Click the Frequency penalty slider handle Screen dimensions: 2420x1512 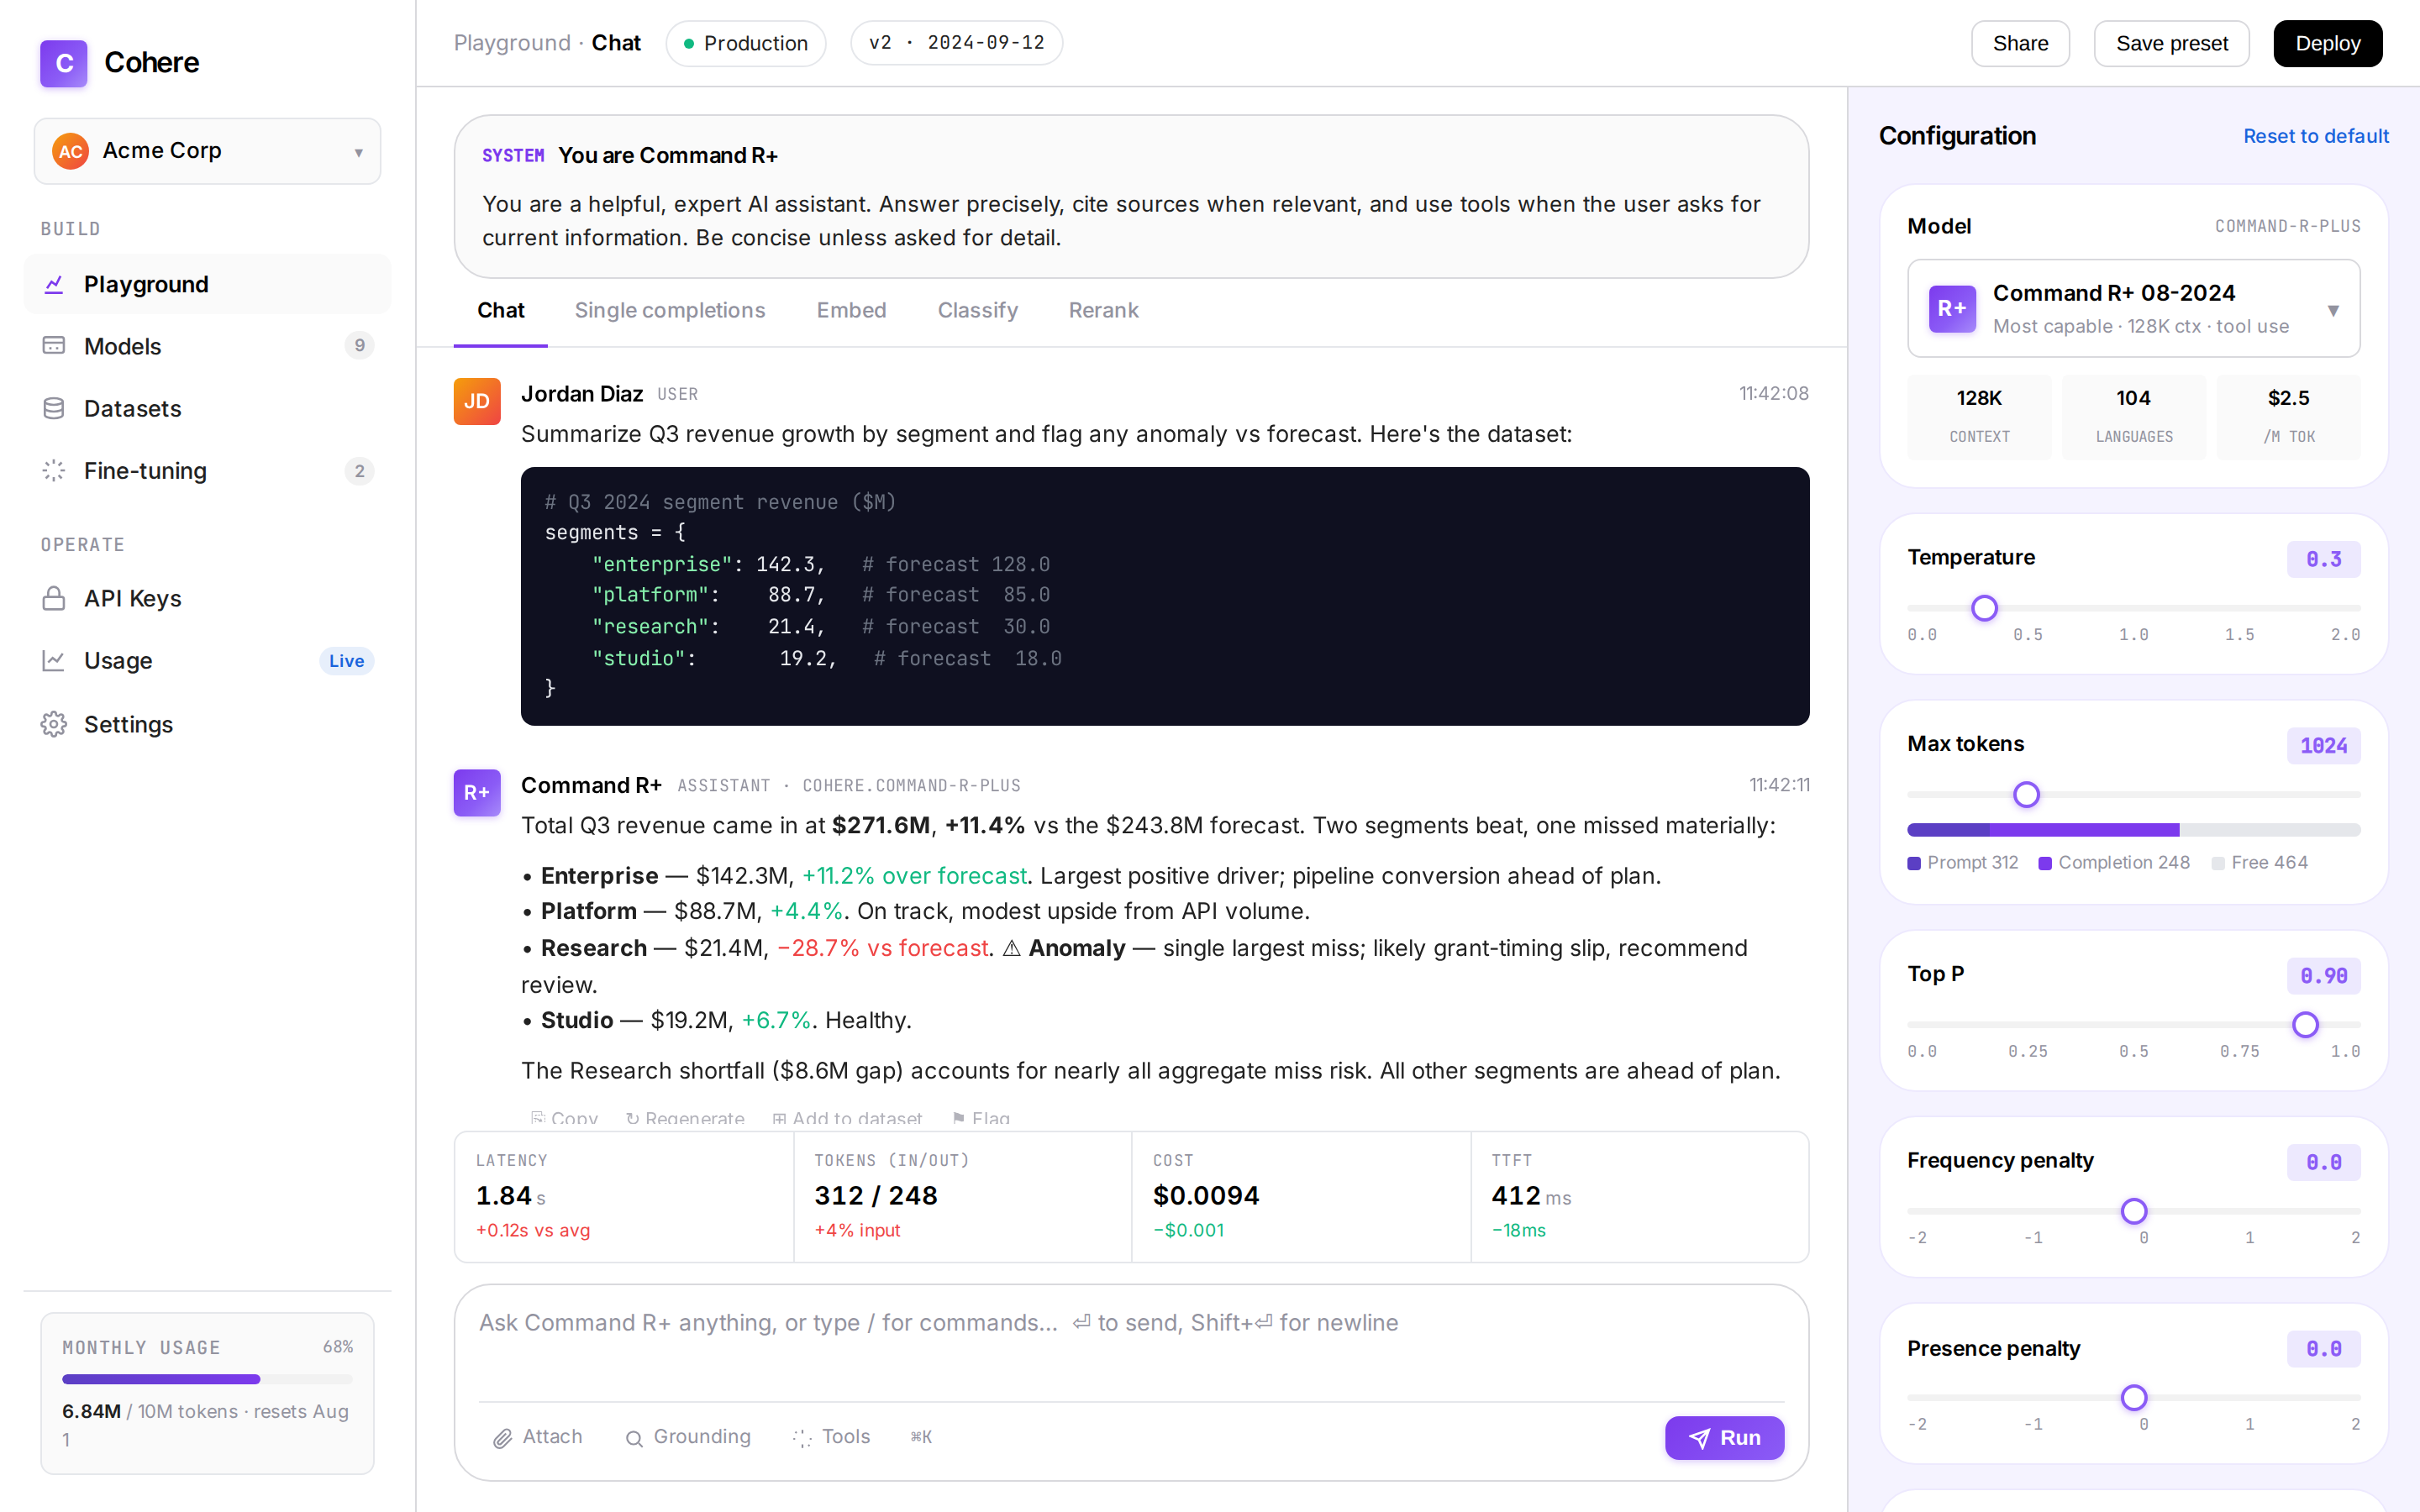2134,1211
